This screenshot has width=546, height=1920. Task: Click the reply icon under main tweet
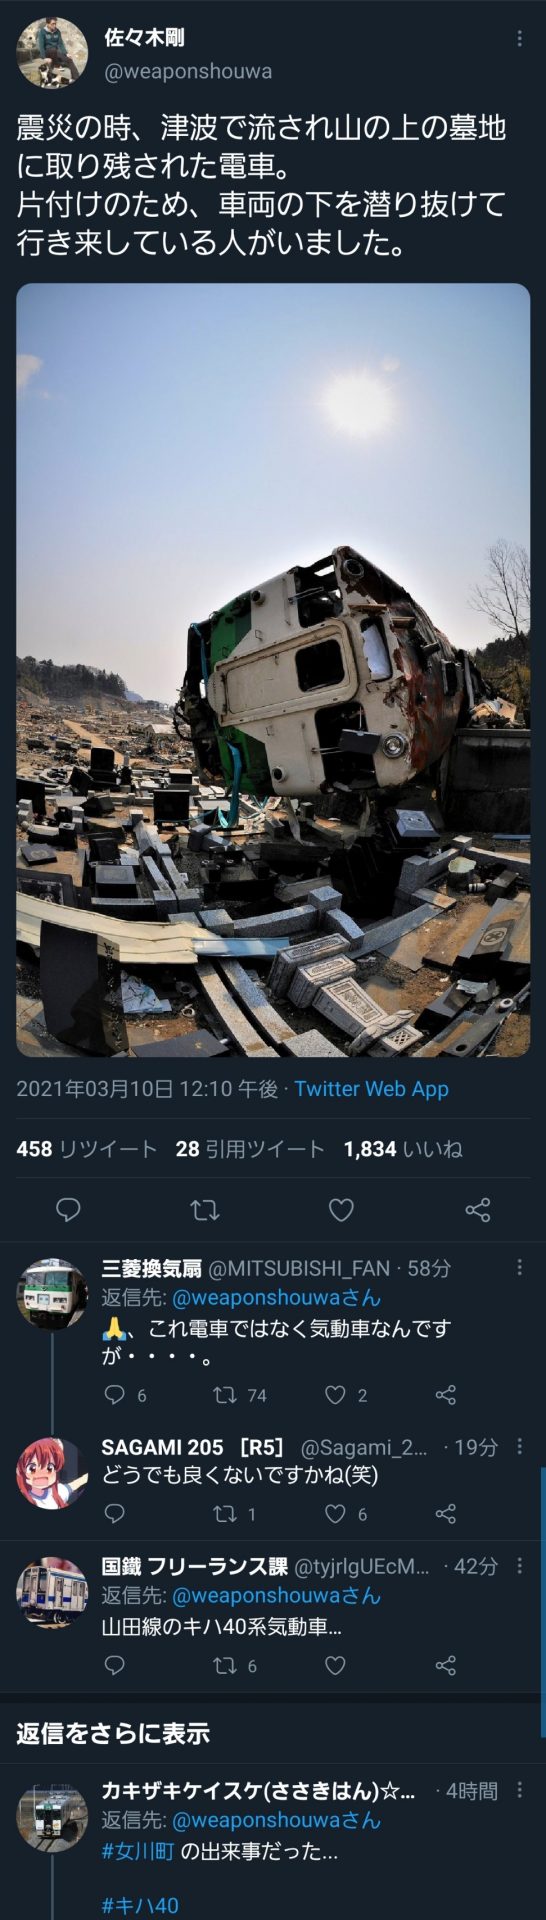[x=68, y=1210]
